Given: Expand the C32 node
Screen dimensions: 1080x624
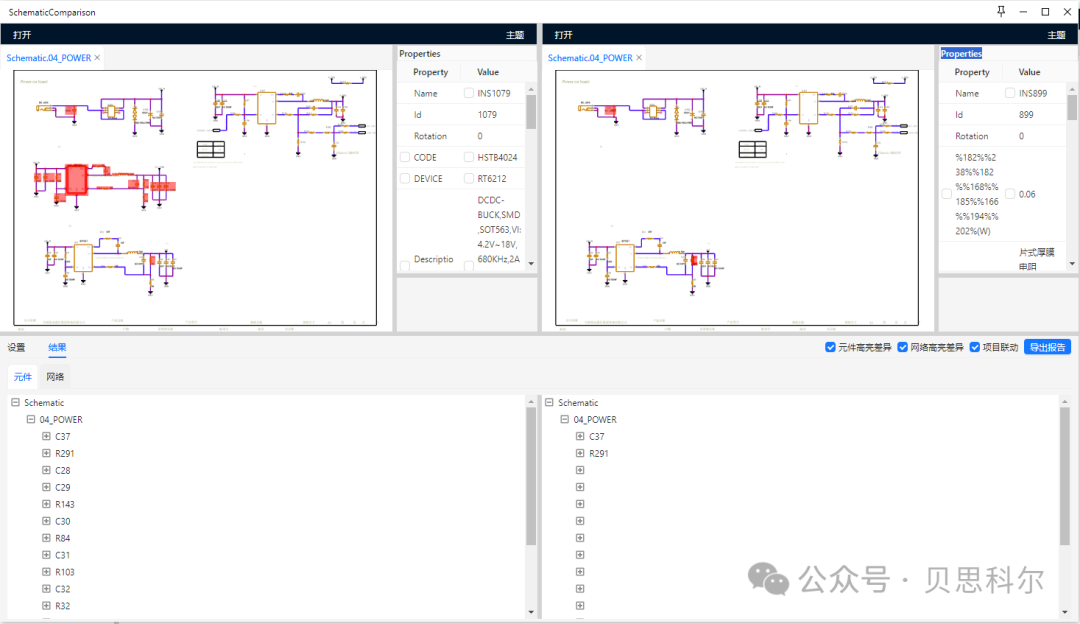Looking at the screenshot, I should [x=46, y=589].
